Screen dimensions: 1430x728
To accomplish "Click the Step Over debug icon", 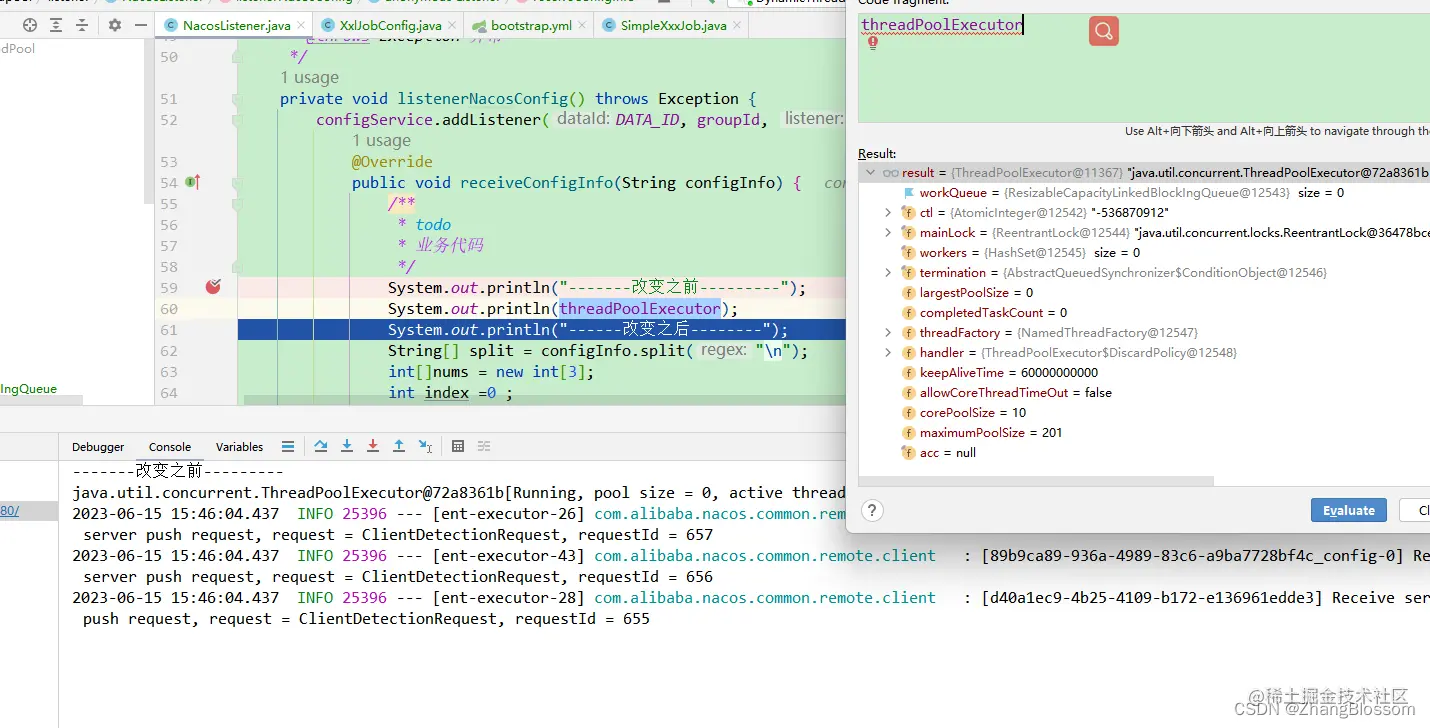I will point(321,446).
